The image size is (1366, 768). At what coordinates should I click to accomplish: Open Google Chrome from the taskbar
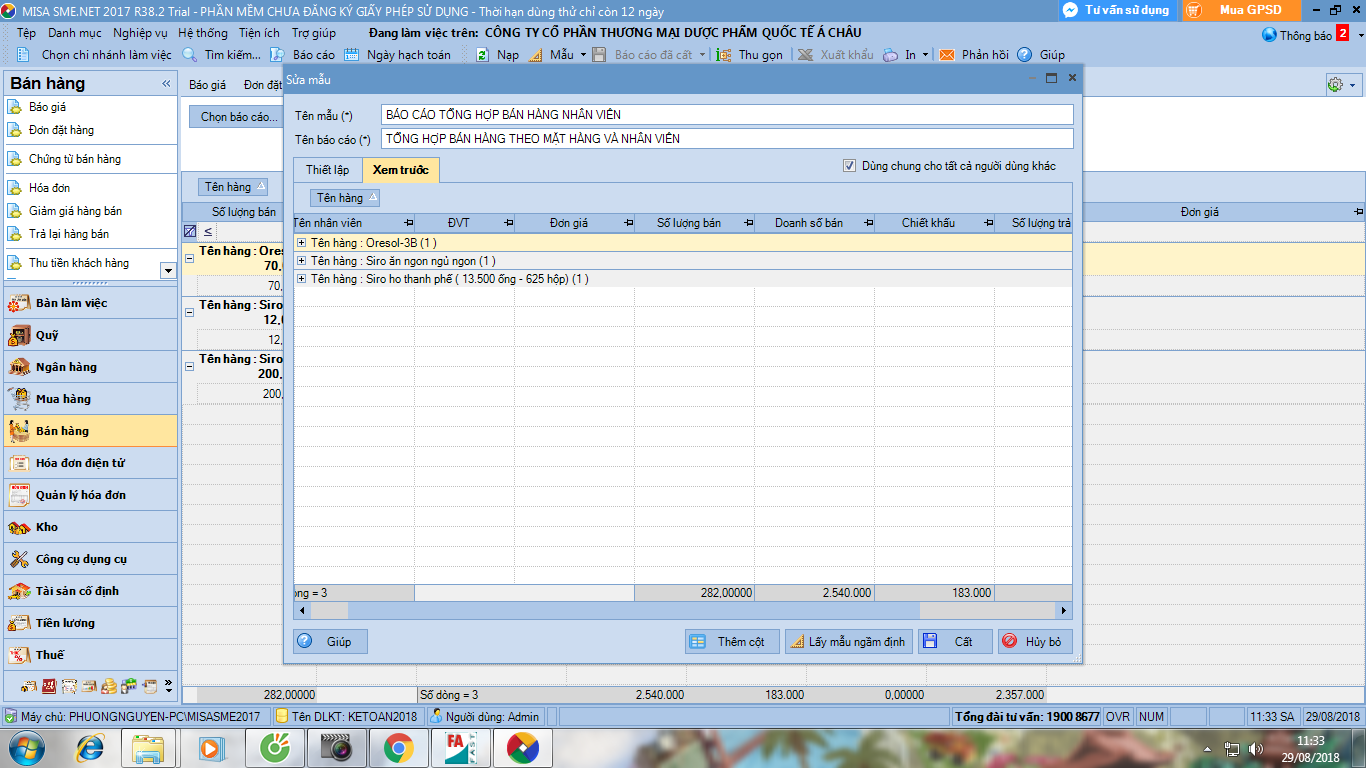[x=398, y=747]
